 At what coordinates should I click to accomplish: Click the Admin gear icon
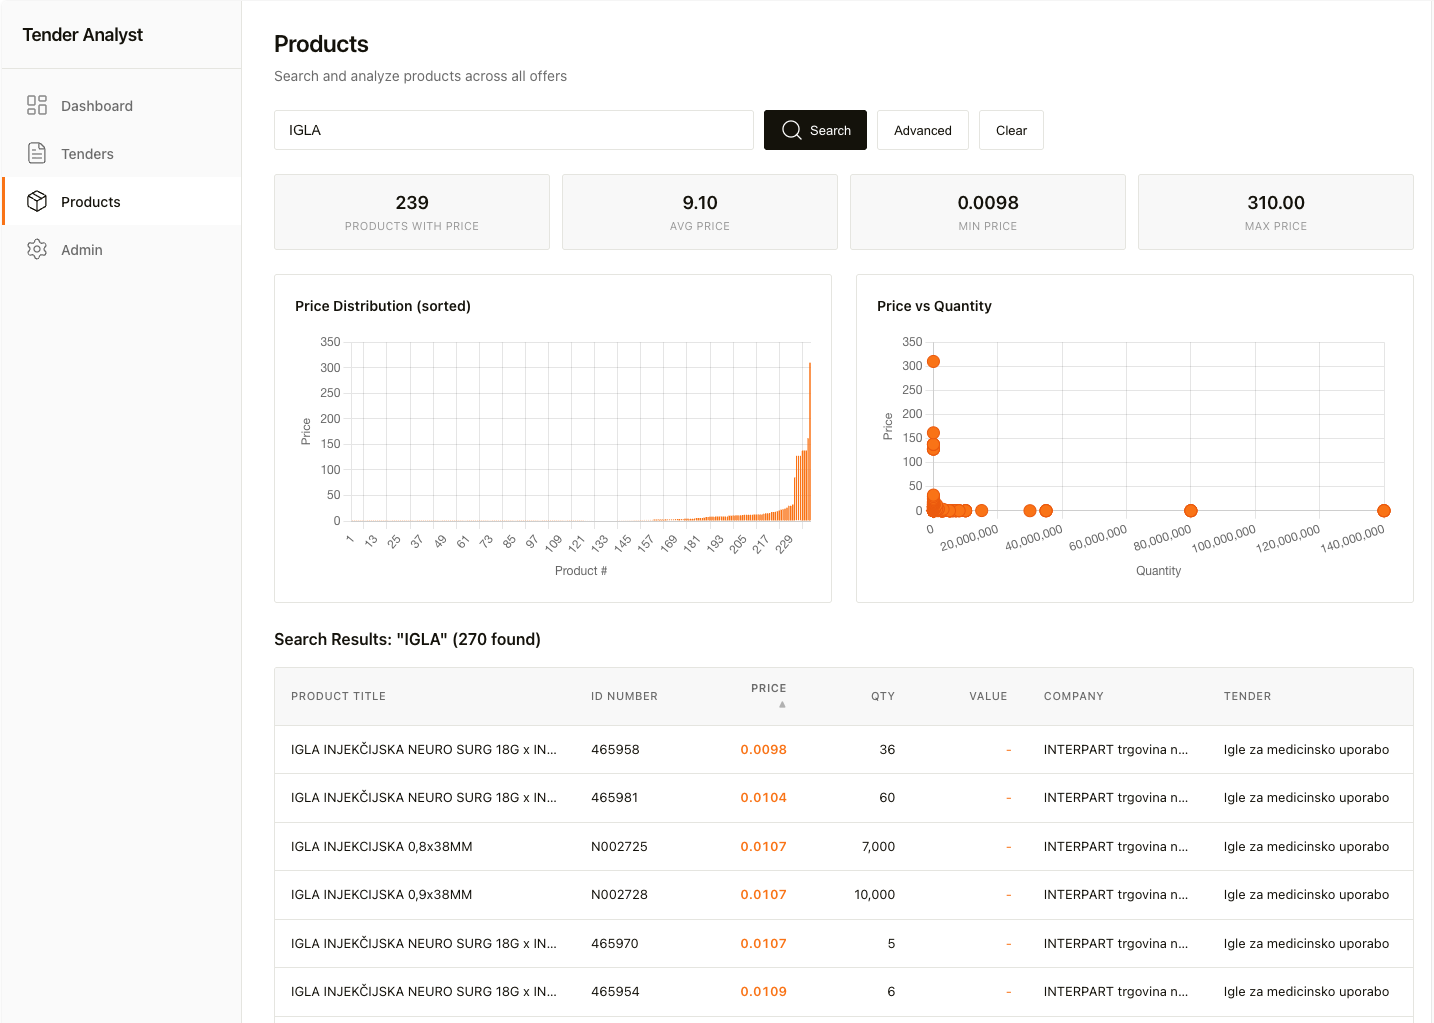[37, 249]
